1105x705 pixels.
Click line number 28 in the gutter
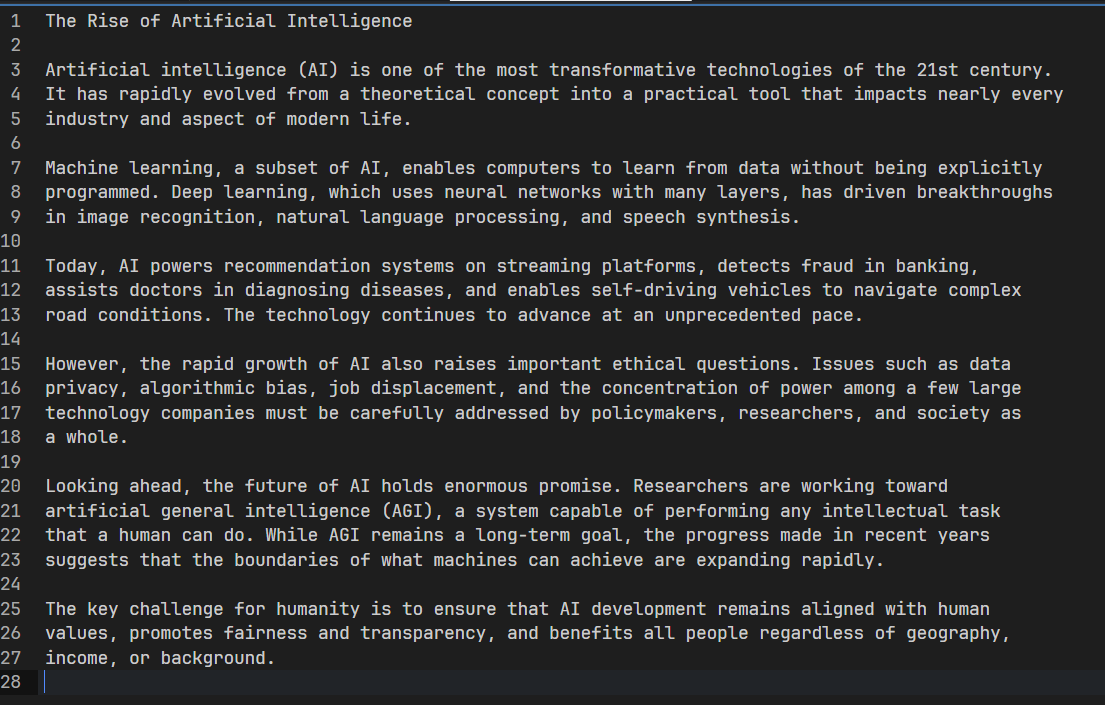[11, 682]
